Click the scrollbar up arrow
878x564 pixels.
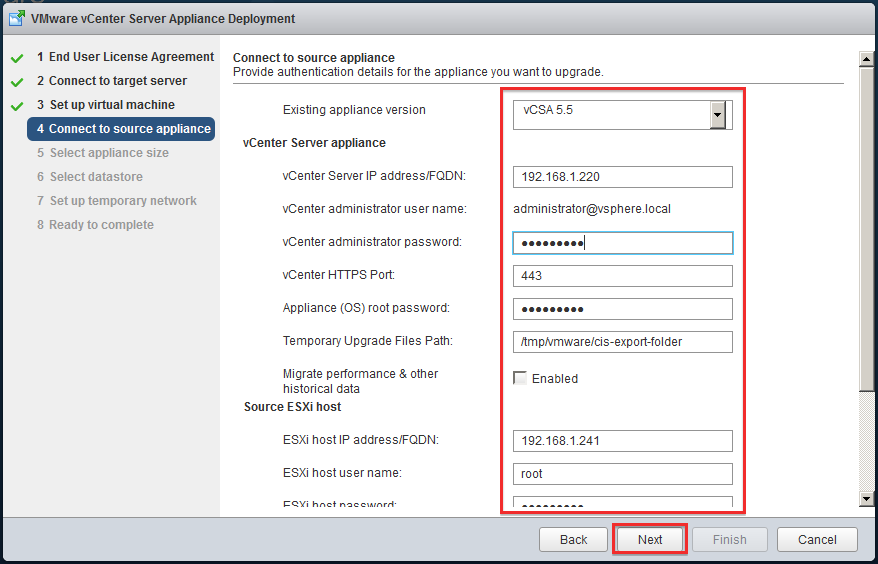click(866, 58)
